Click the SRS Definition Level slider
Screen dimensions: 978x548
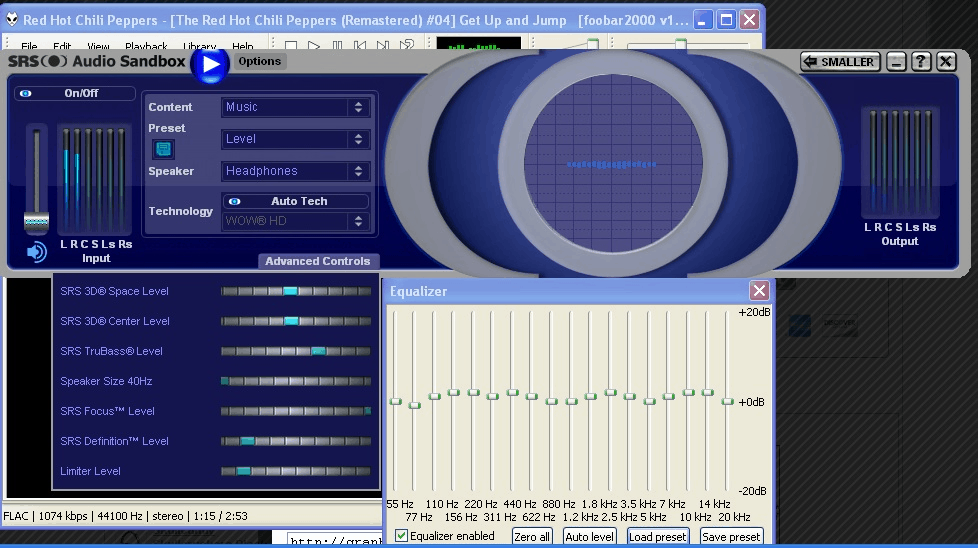(x=296, y=441)
